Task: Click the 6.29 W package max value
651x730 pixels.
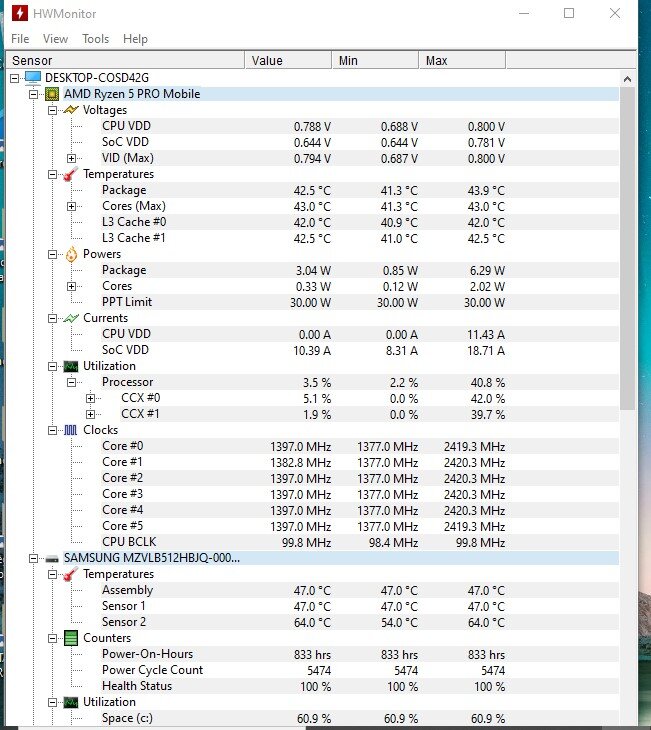Action: (487, 270)
